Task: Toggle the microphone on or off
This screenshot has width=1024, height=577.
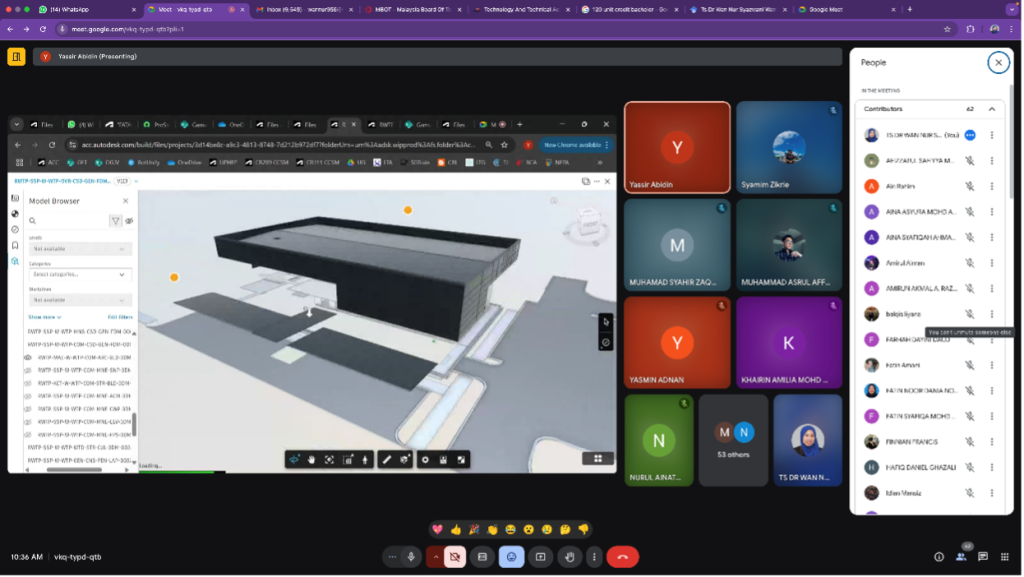Action: pyautogui.click(x=411, y=557)
